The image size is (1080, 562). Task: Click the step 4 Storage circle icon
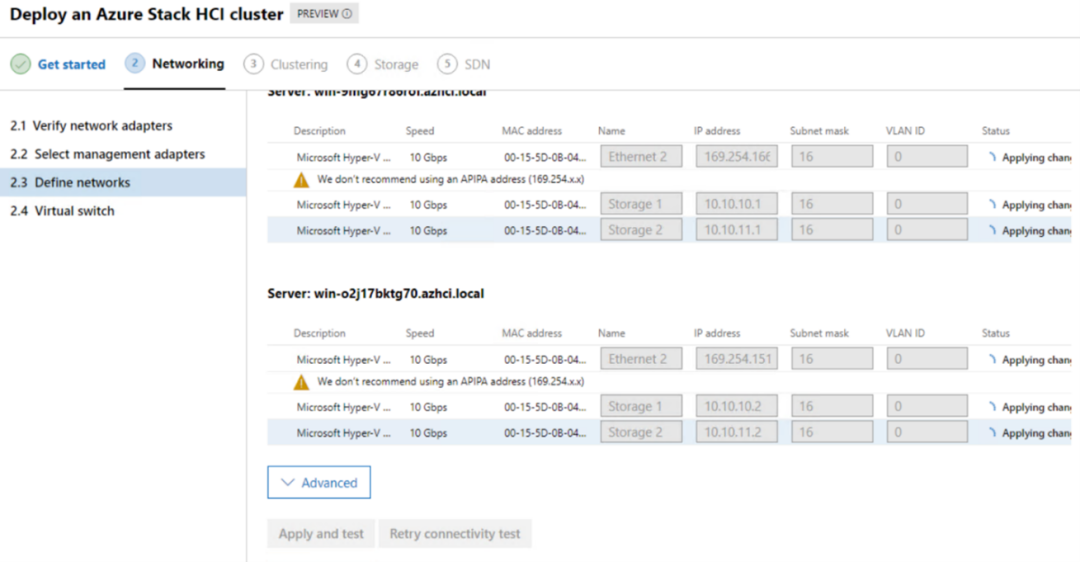click(357, 64)
